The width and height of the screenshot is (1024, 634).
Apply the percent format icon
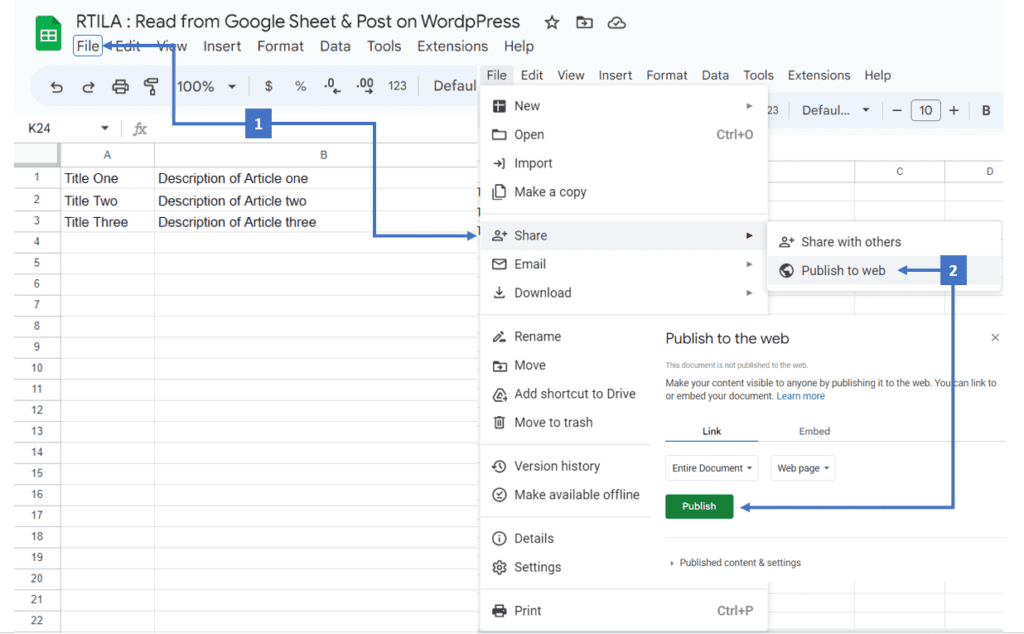click(300, 86)
